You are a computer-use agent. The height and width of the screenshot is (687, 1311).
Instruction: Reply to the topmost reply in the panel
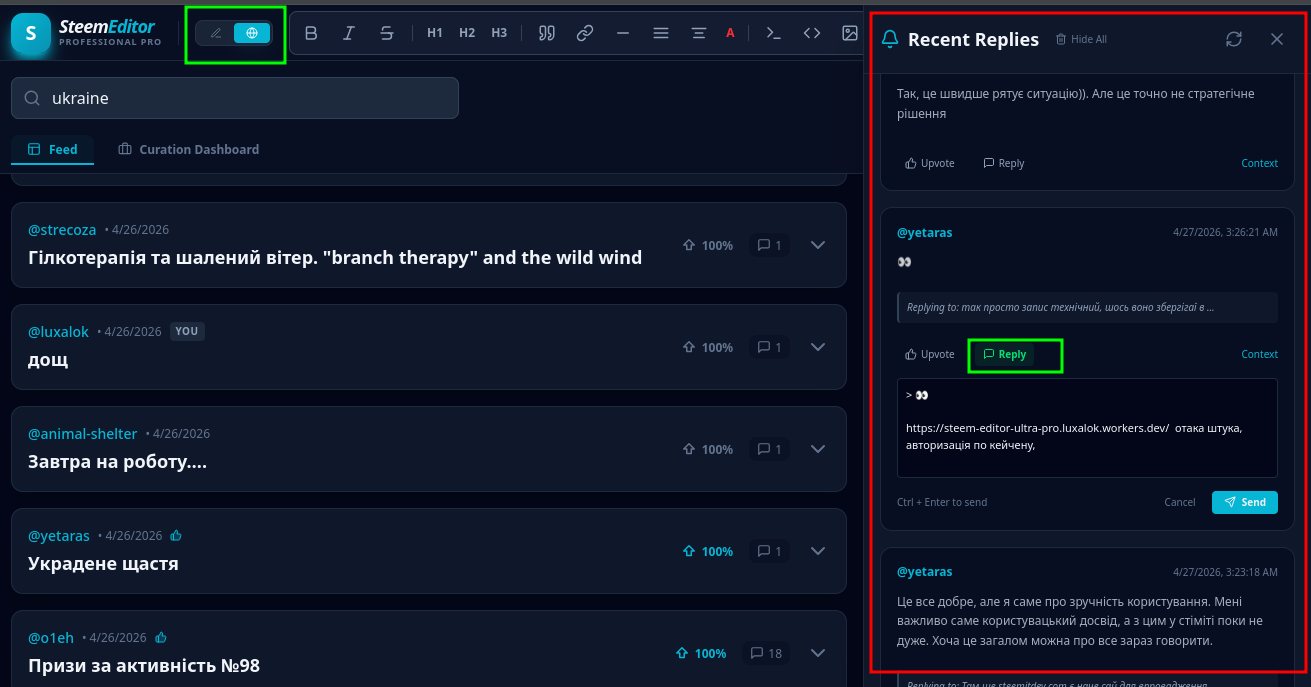(x=1004, y=163)
